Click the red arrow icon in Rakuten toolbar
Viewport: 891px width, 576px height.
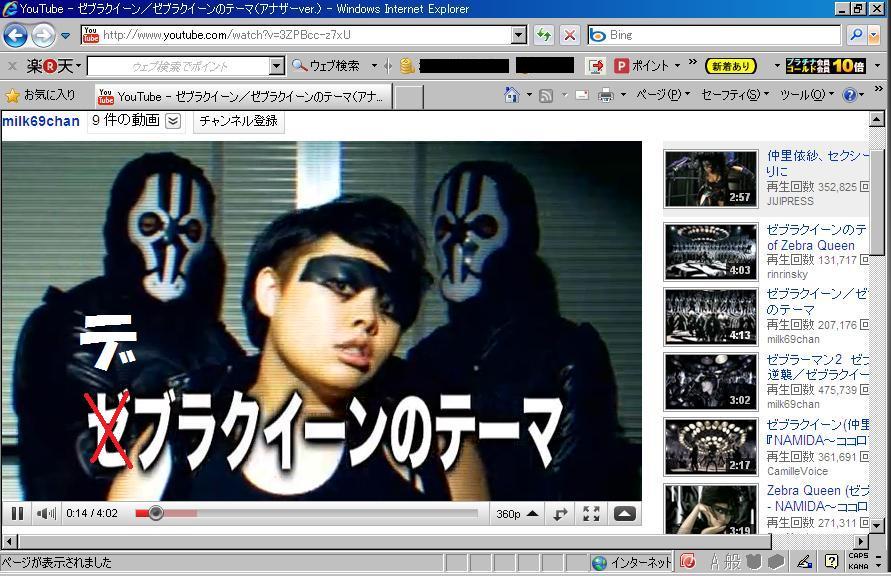click(x=596, y=66)
